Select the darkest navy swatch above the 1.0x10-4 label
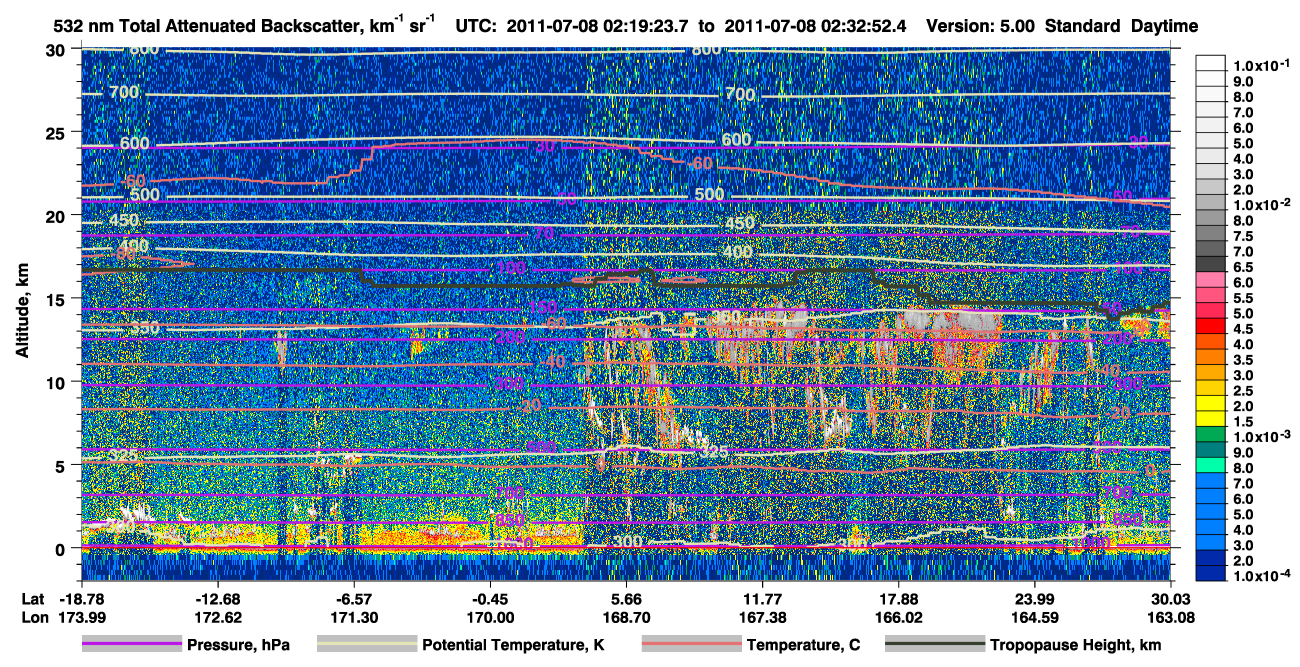Image resolution: width=1300 pixels, height=667 pixels. (x=1210, y=575)
